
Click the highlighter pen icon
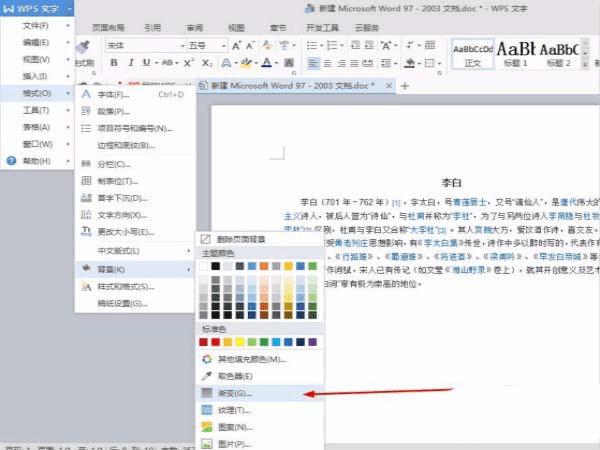click(x=246, y=63)
